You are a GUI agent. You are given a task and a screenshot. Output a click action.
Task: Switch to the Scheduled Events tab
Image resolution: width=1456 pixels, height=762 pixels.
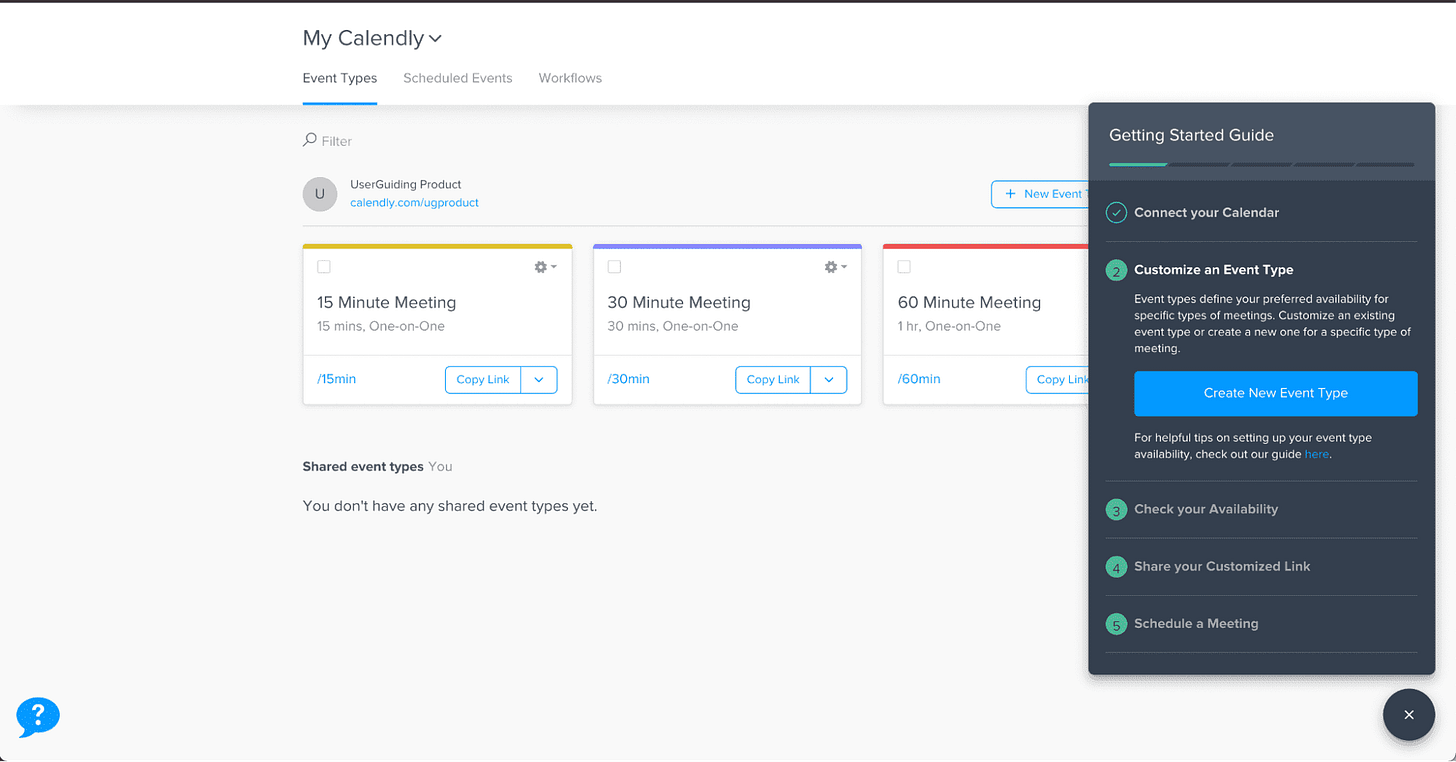pos(457,78)
